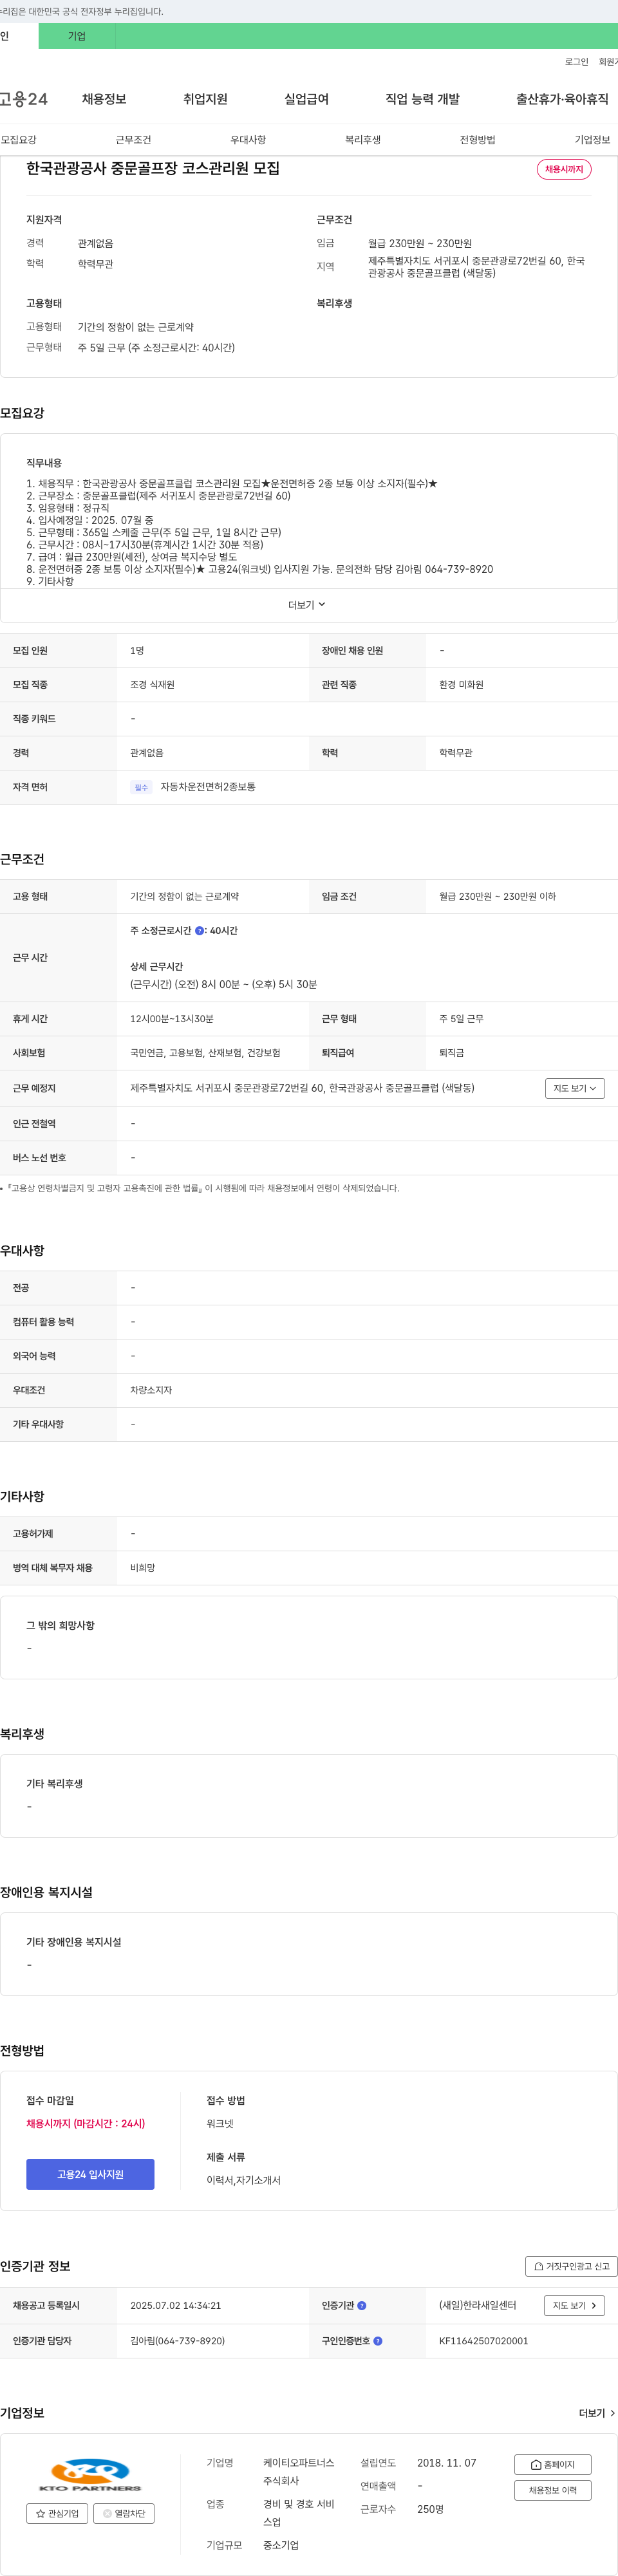Select 환경 미화원 related job text
Image resolution: width=618 pixels, height=2576 pixels.
(x=461, y=685)
